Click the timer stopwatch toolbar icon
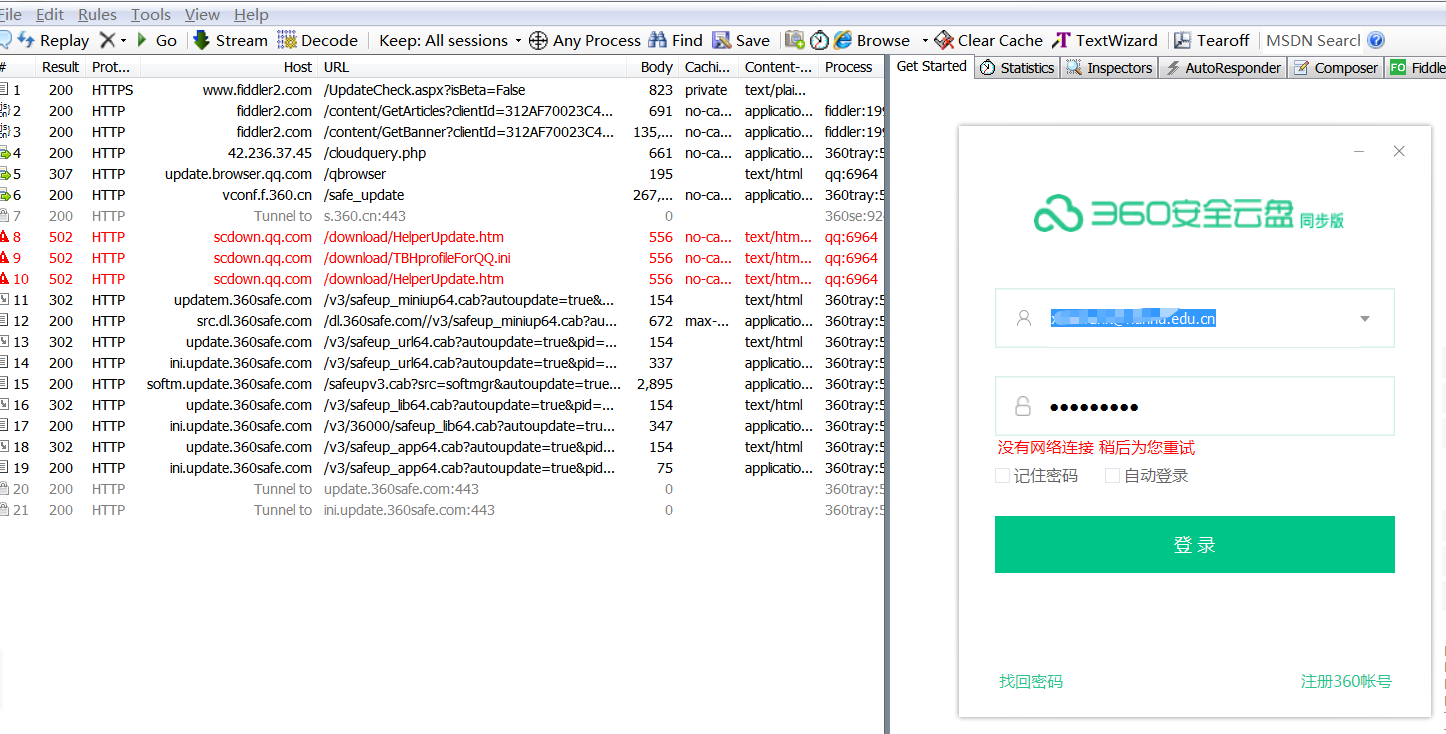Viewport: 1446px width, 734px height. click(819, 40)
